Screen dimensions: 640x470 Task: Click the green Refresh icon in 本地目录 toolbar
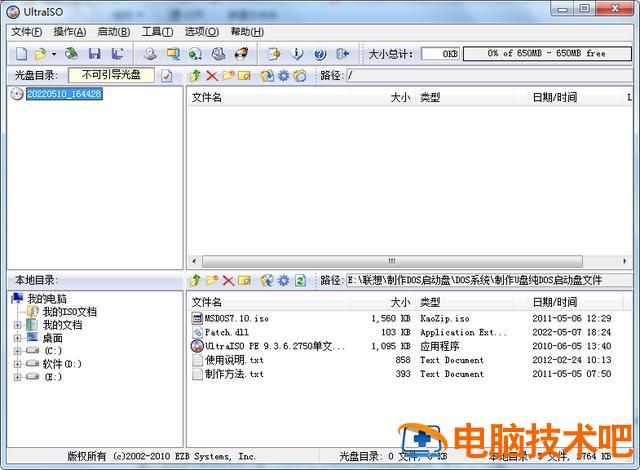(300, 280)
